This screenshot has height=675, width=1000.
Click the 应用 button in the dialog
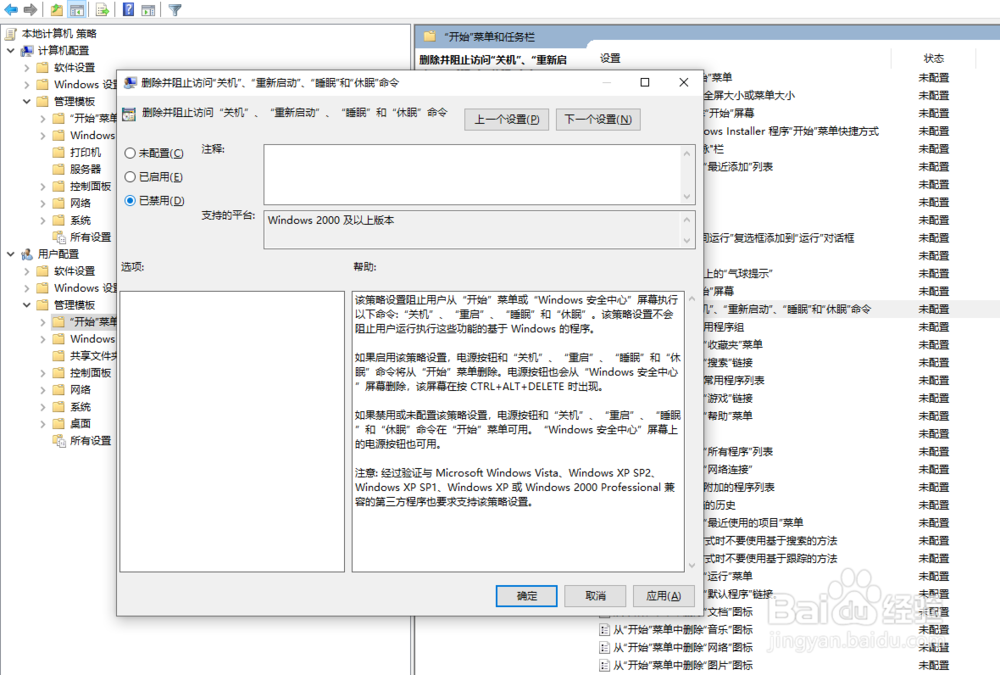click(x=664, y=596)
